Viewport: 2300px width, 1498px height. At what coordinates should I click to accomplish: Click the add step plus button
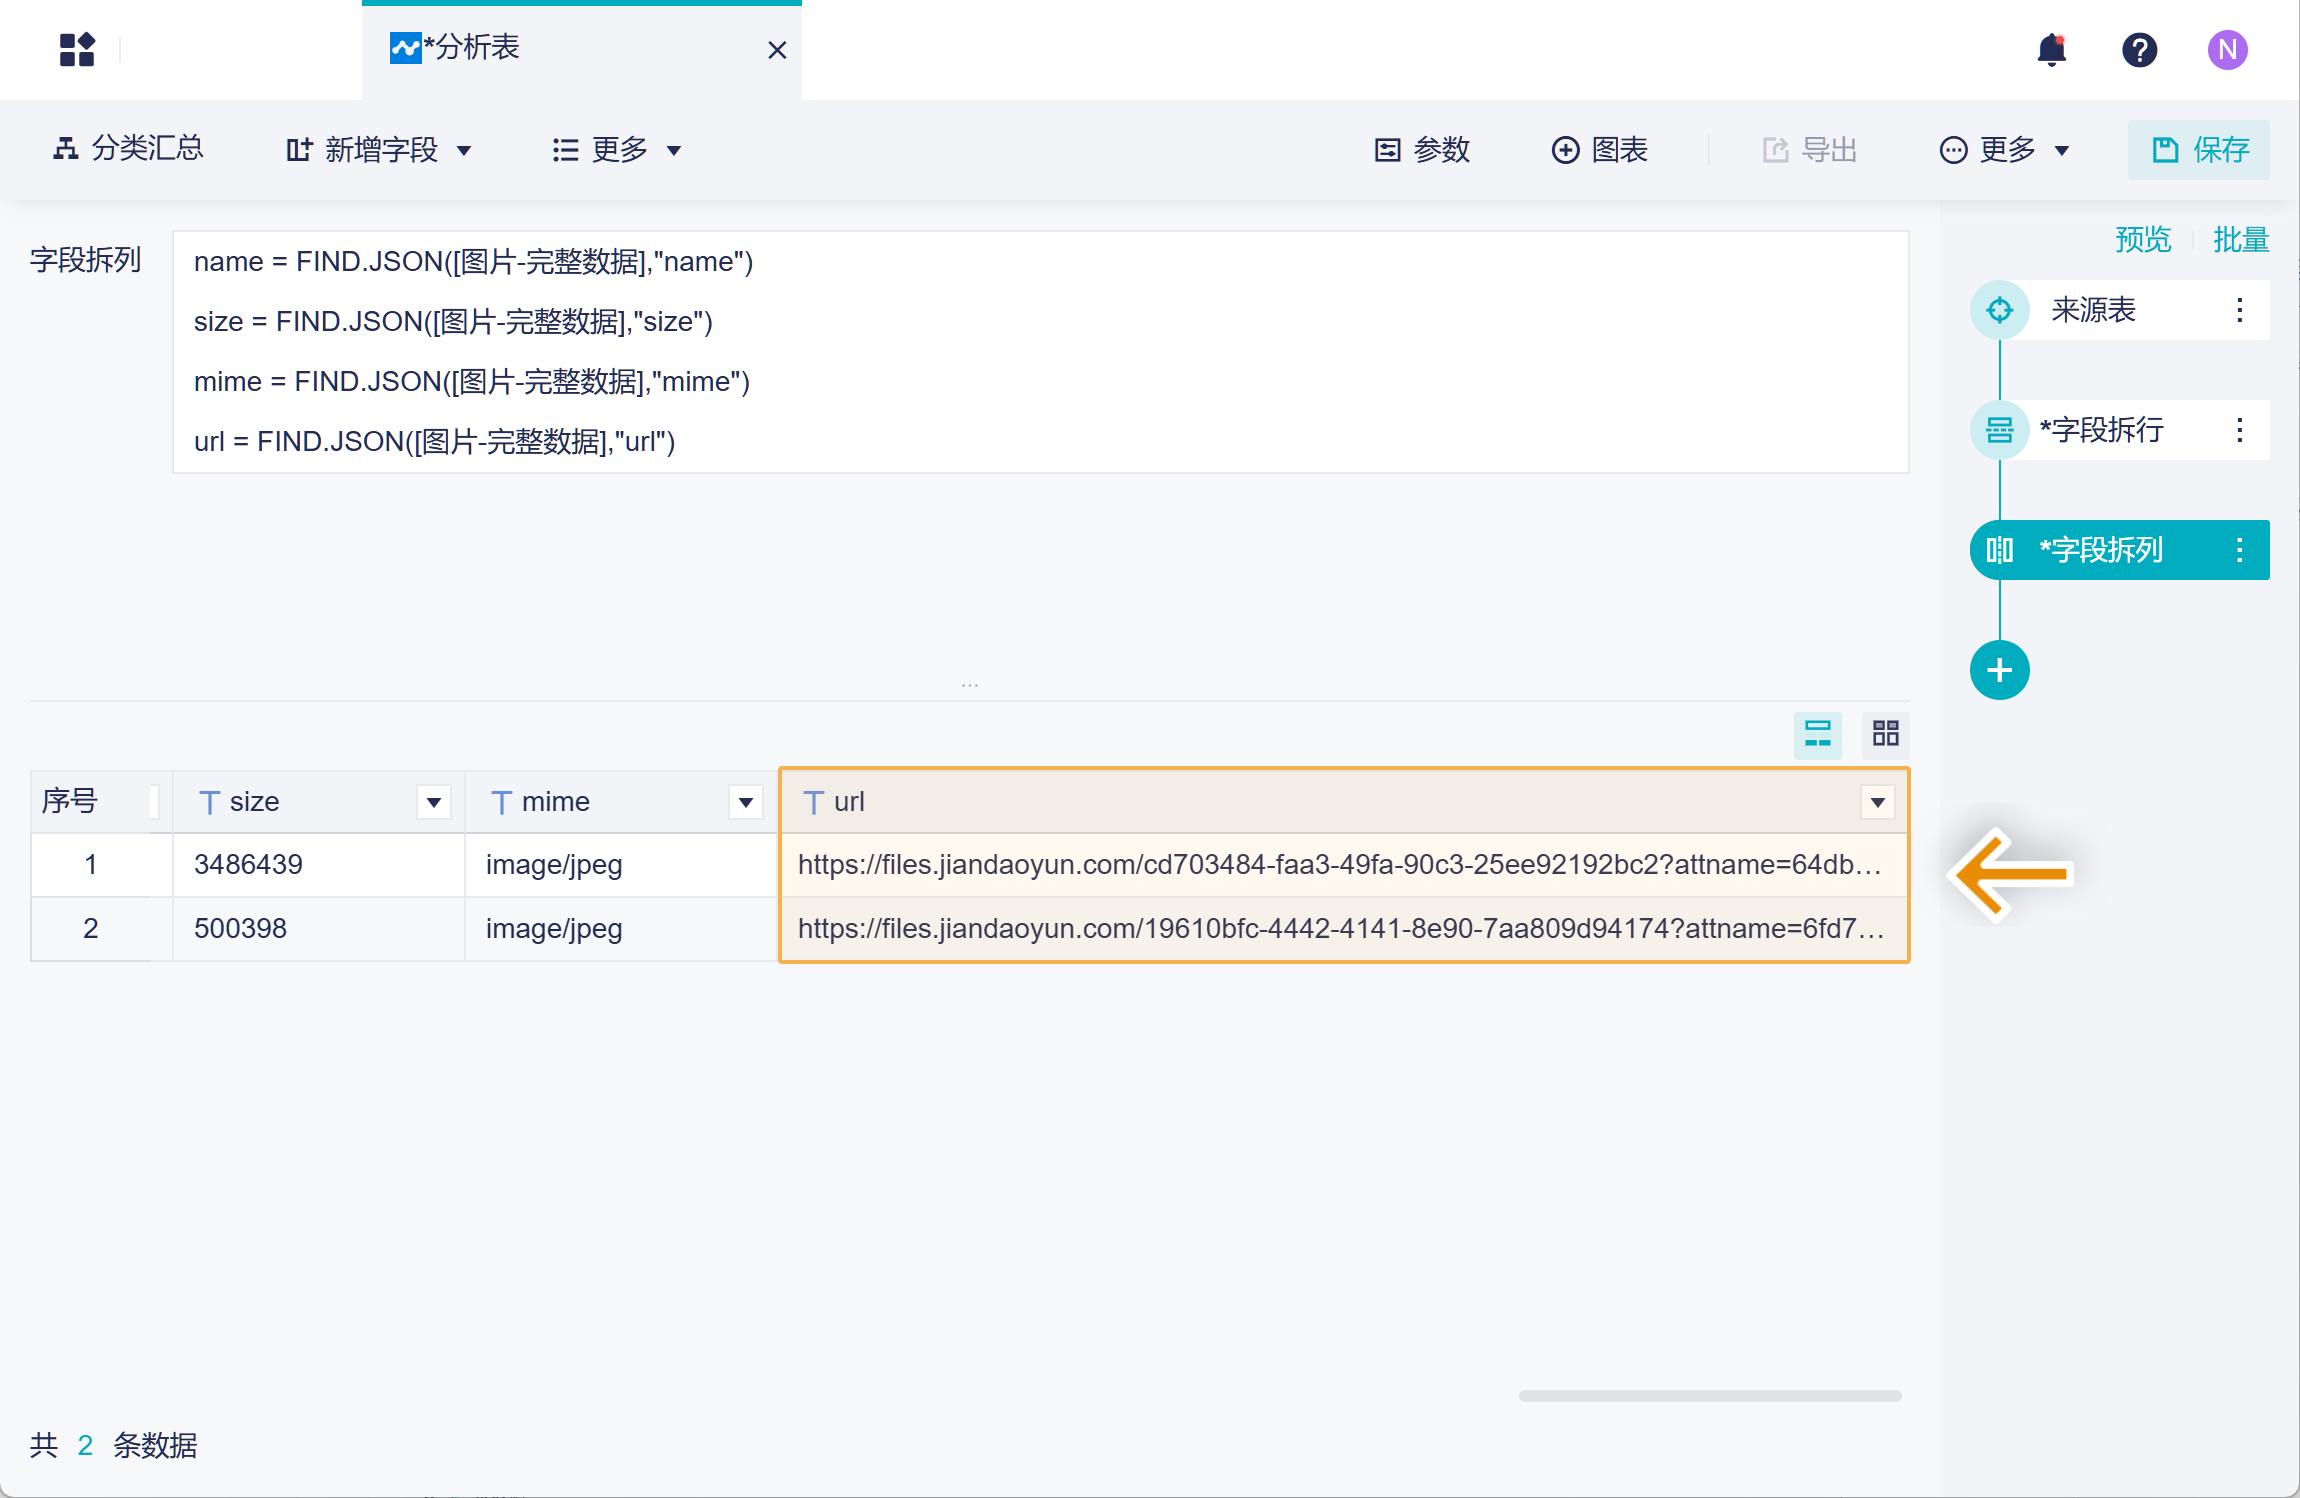click(1999, 670)
